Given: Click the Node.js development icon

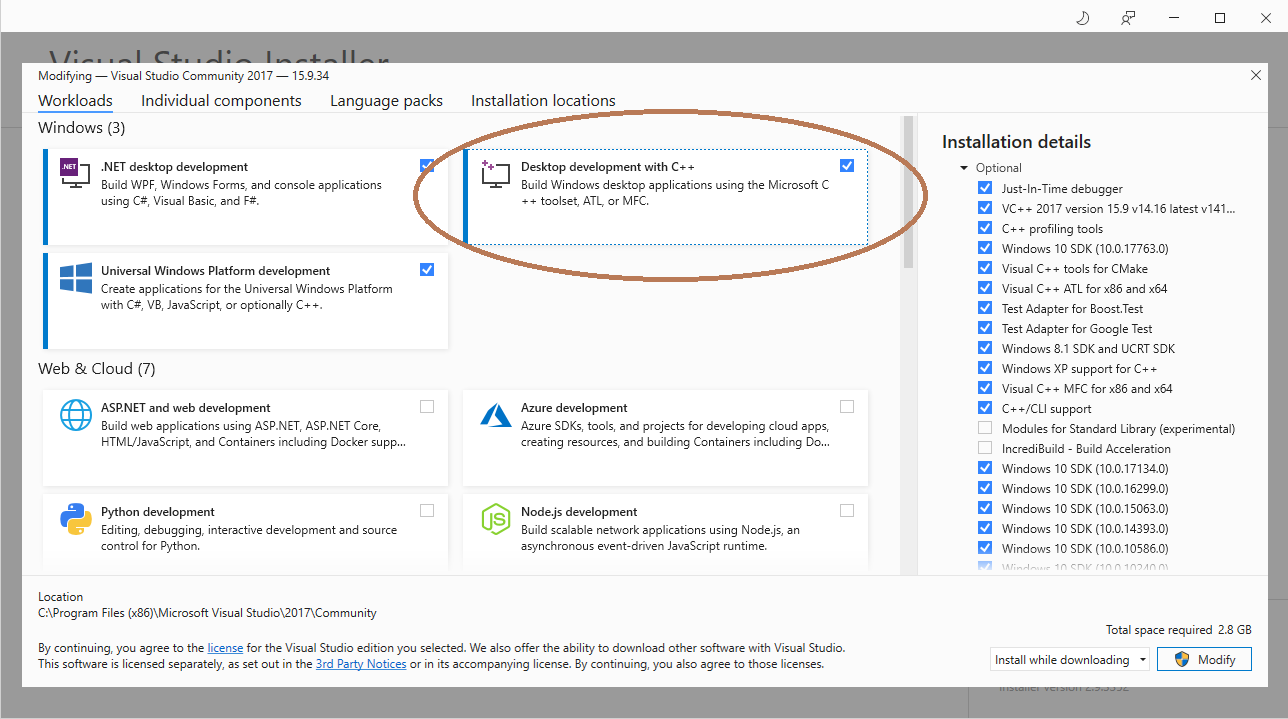Looking at the screenshot, I should [x=496, y=519].
